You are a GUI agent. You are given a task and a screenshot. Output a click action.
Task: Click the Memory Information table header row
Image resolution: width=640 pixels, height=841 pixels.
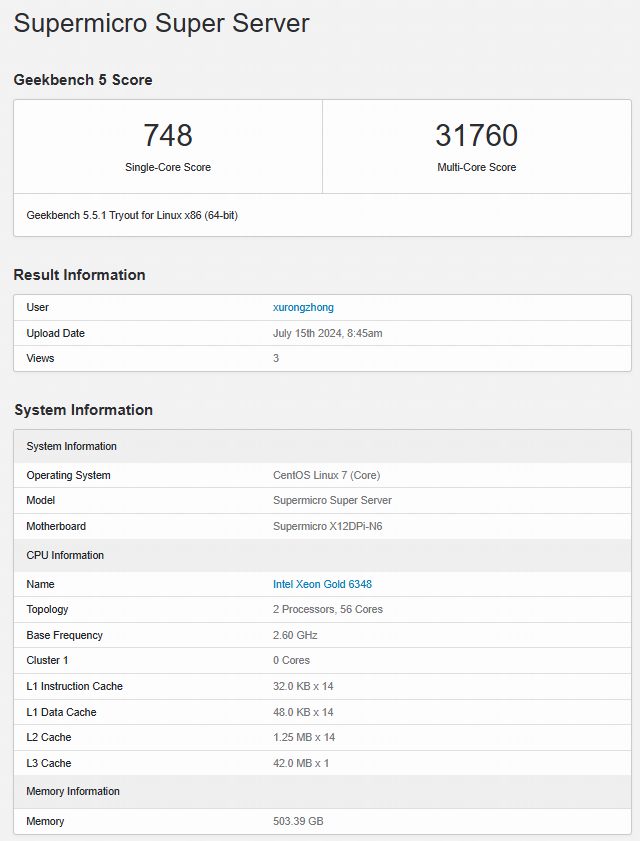click(73, 791)
